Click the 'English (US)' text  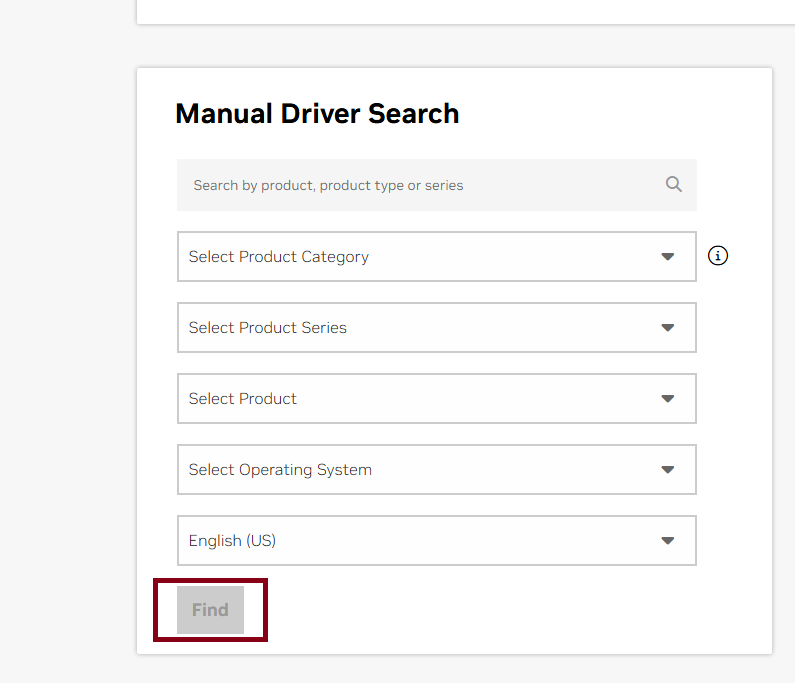click(x=232, y=541)
